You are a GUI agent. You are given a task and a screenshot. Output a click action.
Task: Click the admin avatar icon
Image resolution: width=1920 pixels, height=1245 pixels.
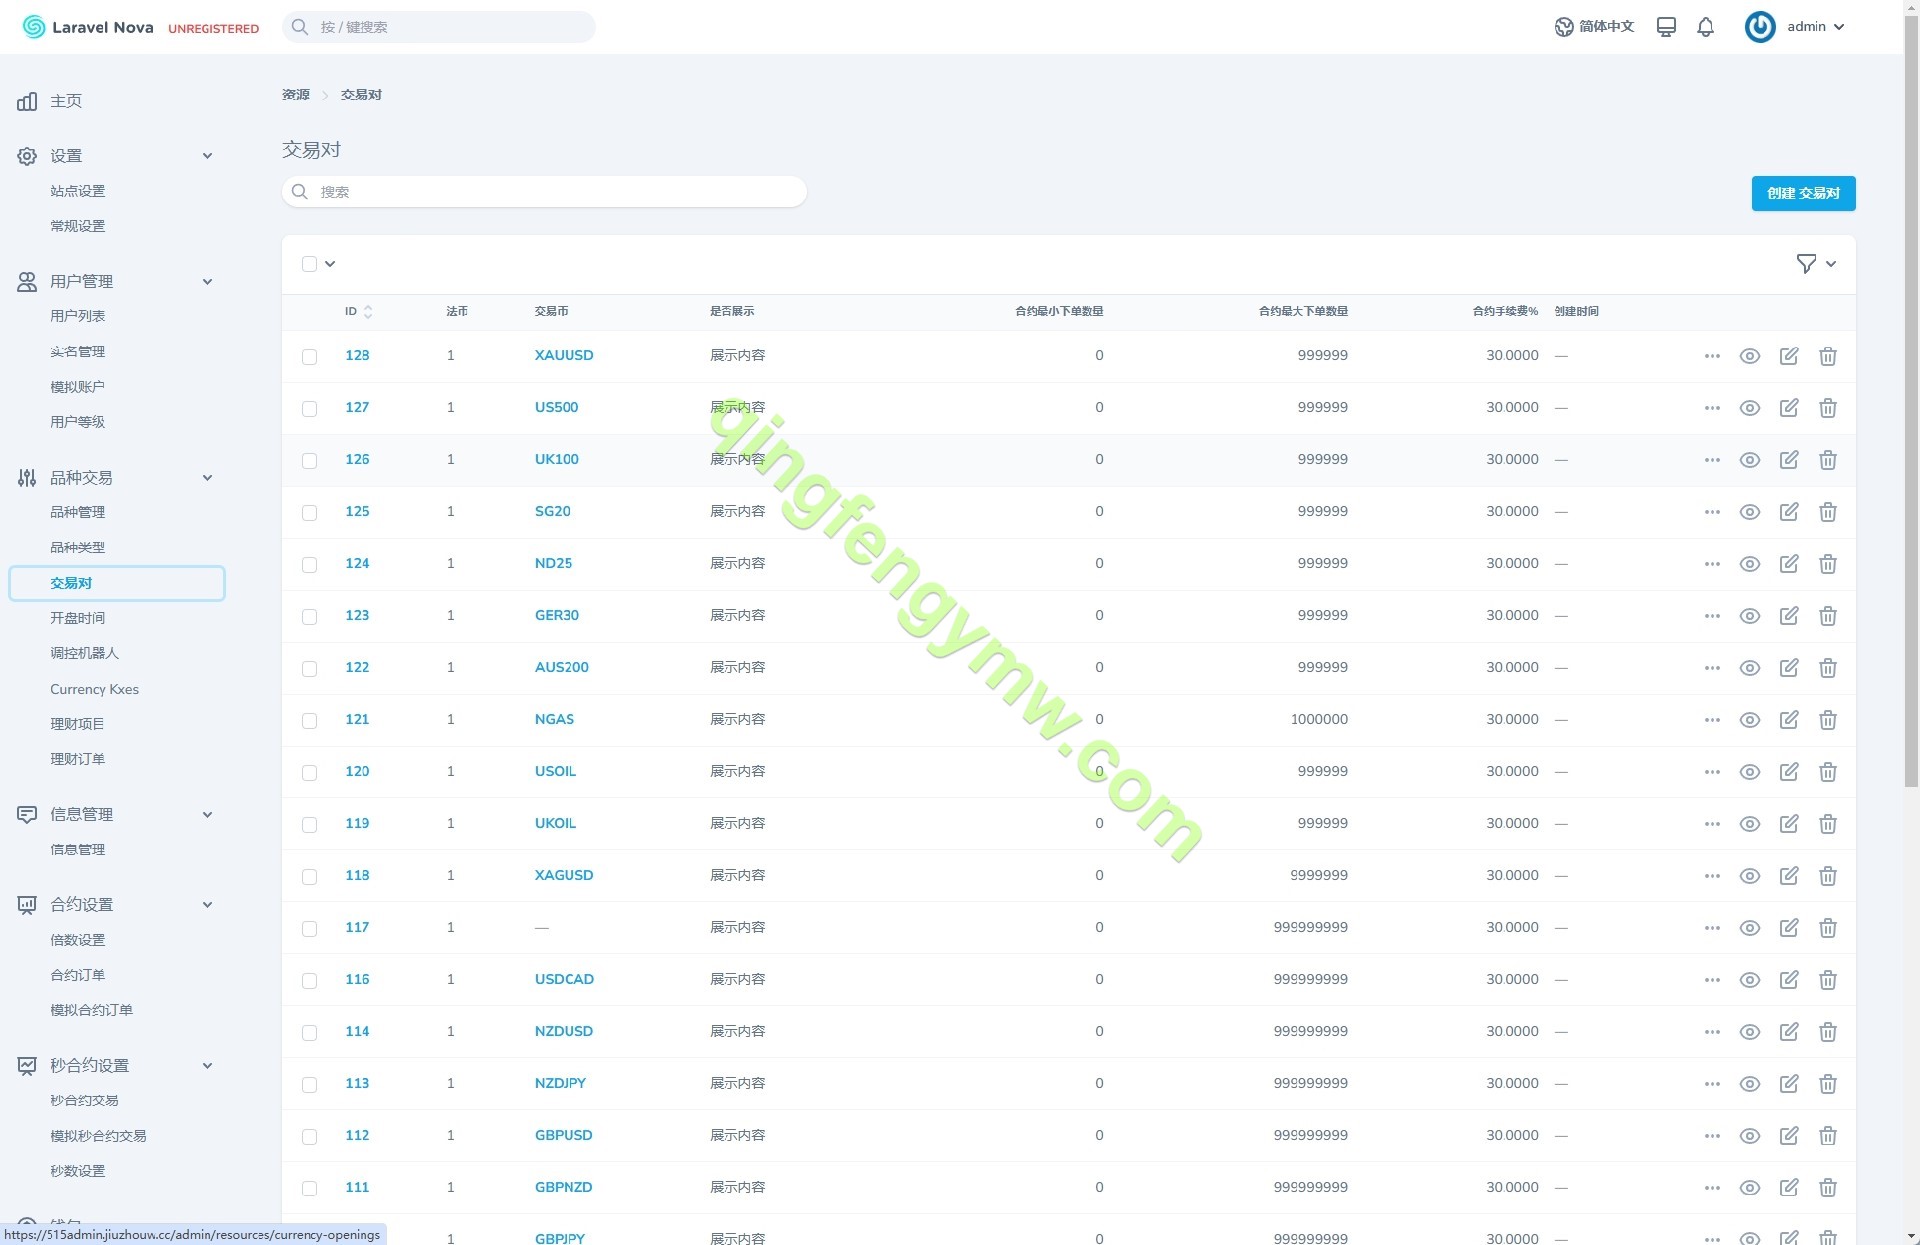(1760, 27)
